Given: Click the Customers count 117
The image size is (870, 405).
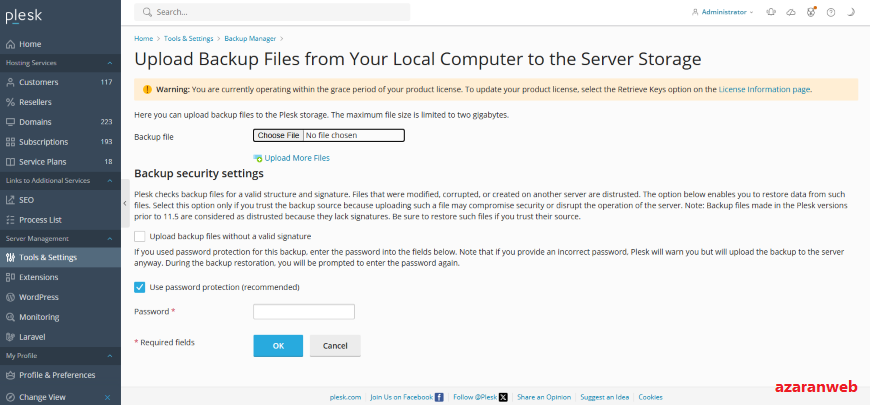Looking at the screenshot, I should (107, 82).
